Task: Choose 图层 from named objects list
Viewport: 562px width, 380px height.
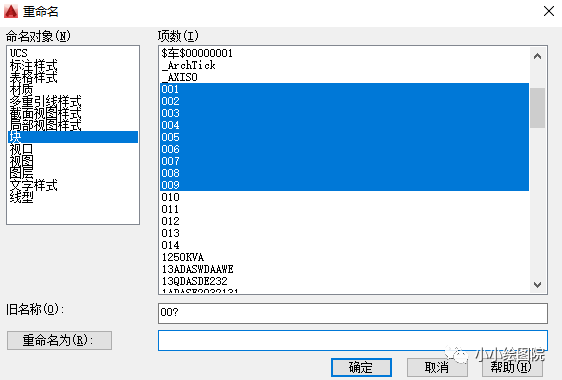Action: (x=22, y=173)
